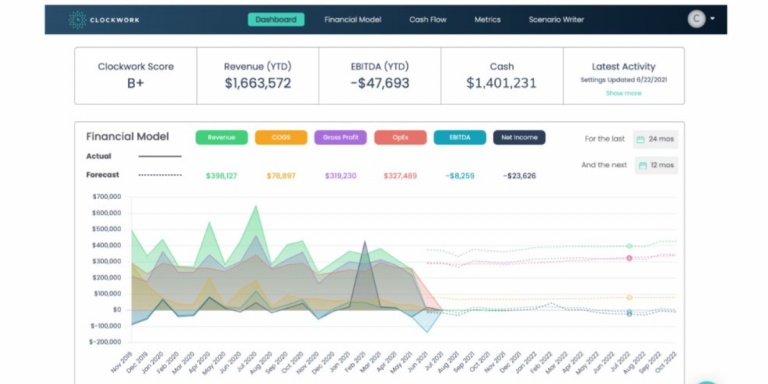Click the pink OpEx forecast data point marker
This screenshot has width=768, height=384.
pos(629,258)
